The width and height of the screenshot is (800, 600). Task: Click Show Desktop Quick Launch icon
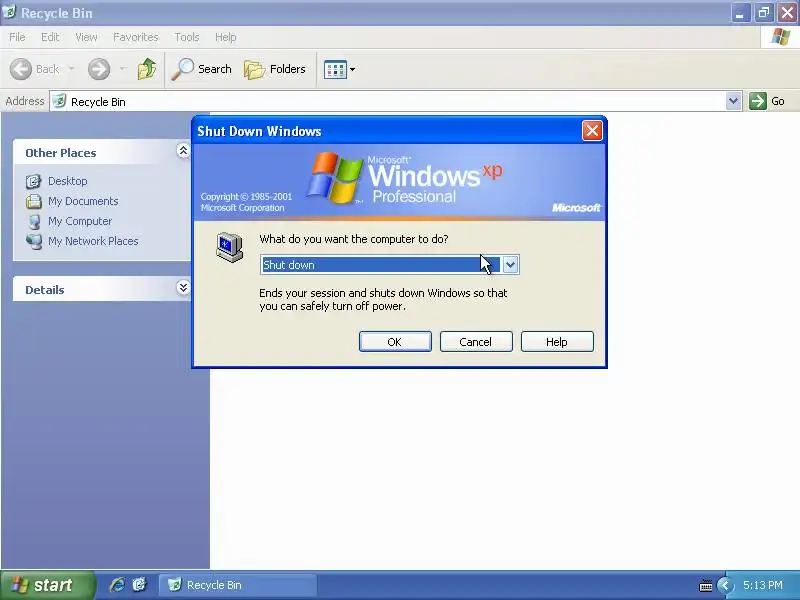click(139, 585)
